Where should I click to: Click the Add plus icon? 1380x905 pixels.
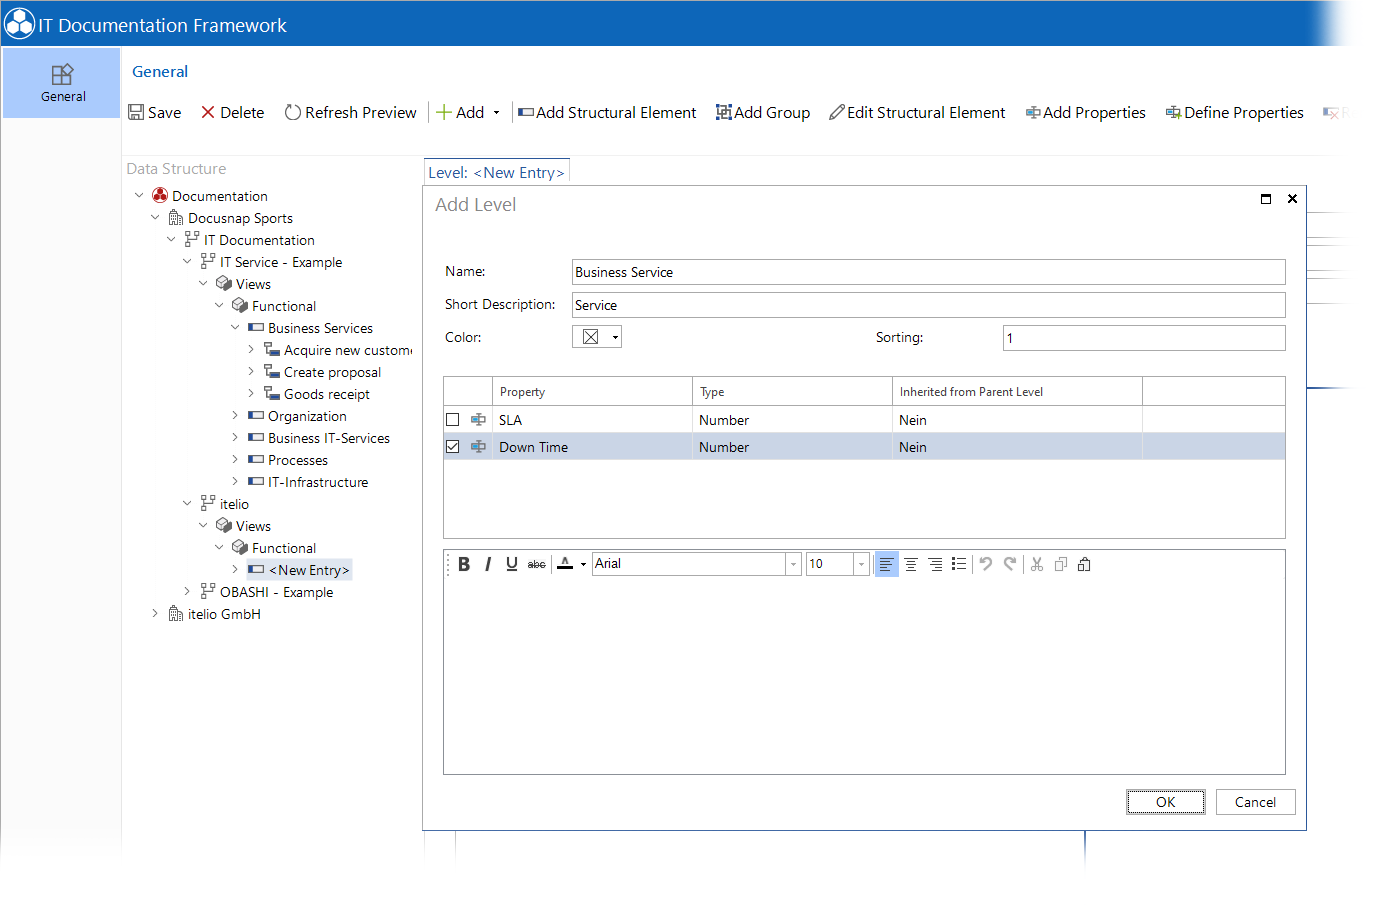pyautogui.click(x=444, y=112)
